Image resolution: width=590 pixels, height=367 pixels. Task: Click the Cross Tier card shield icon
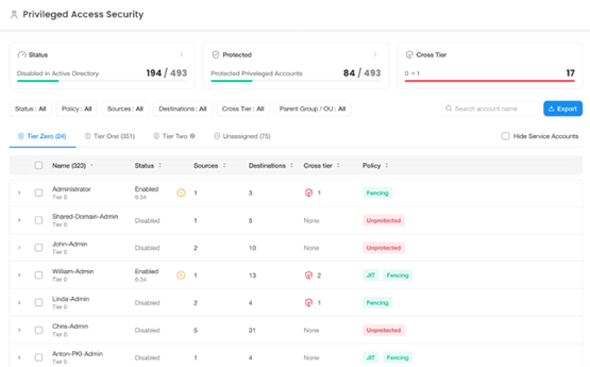tap(409, 55)
